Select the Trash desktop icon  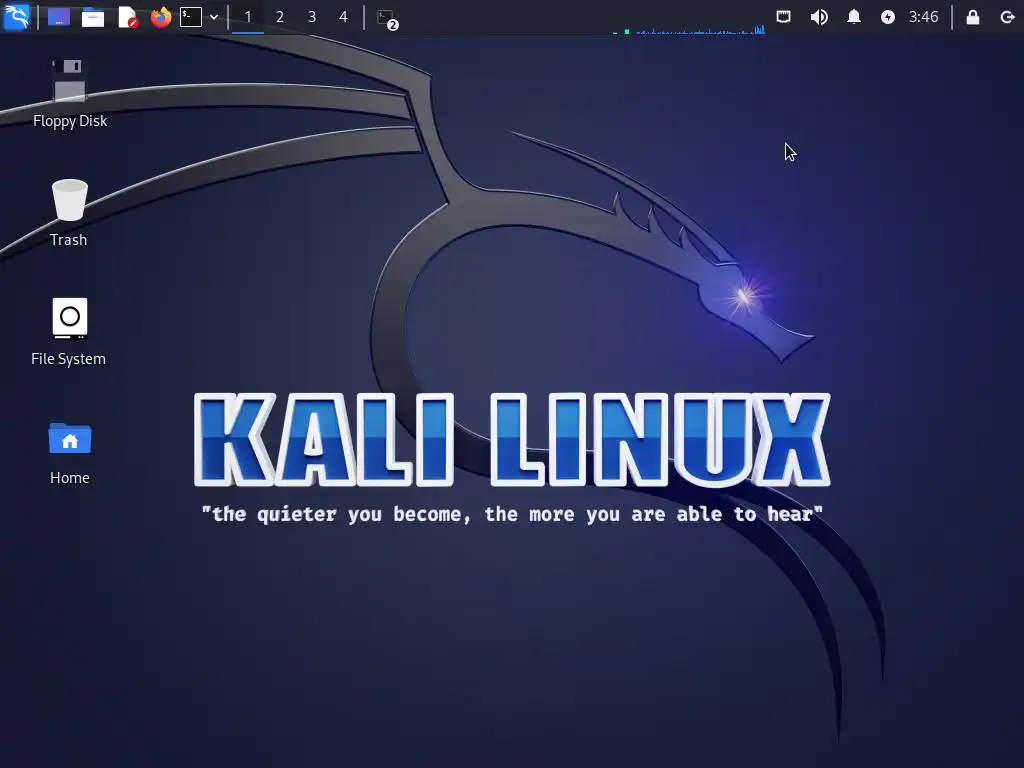tap(69, 213)
